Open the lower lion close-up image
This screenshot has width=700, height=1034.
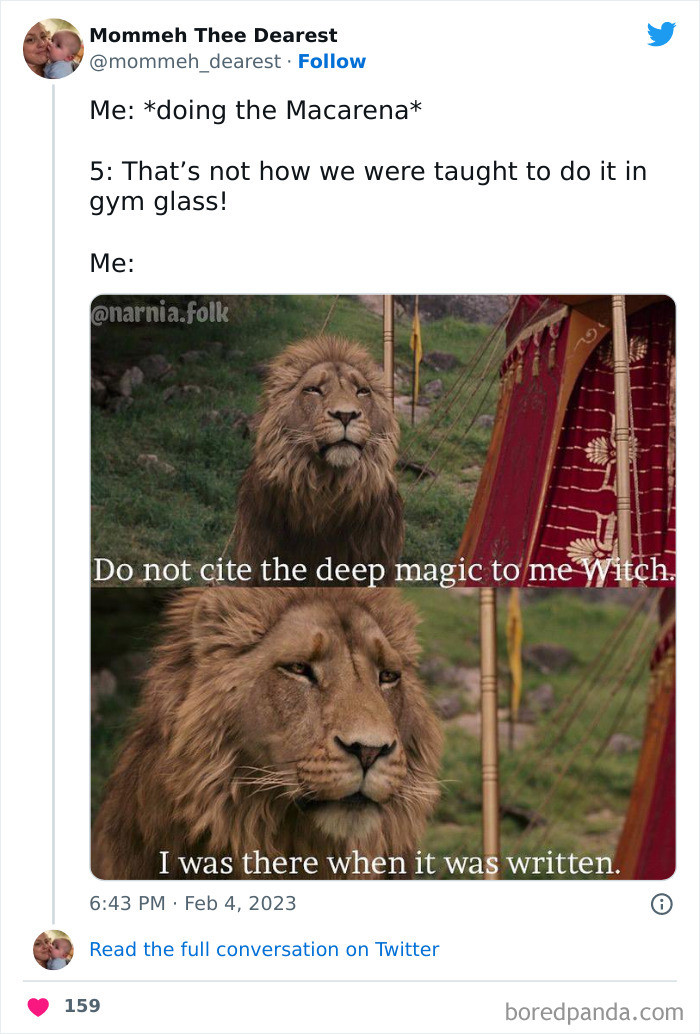(383, 720)
